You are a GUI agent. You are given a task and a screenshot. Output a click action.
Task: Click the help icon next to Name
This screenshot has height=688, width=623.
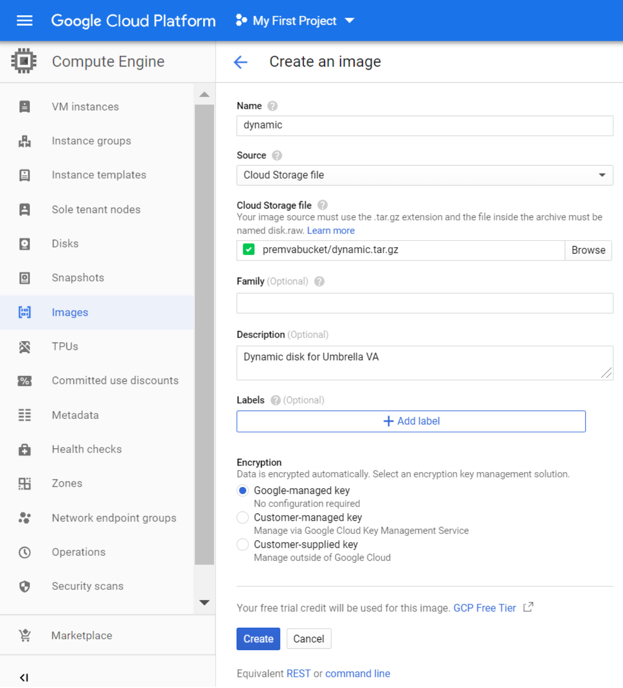272,106
